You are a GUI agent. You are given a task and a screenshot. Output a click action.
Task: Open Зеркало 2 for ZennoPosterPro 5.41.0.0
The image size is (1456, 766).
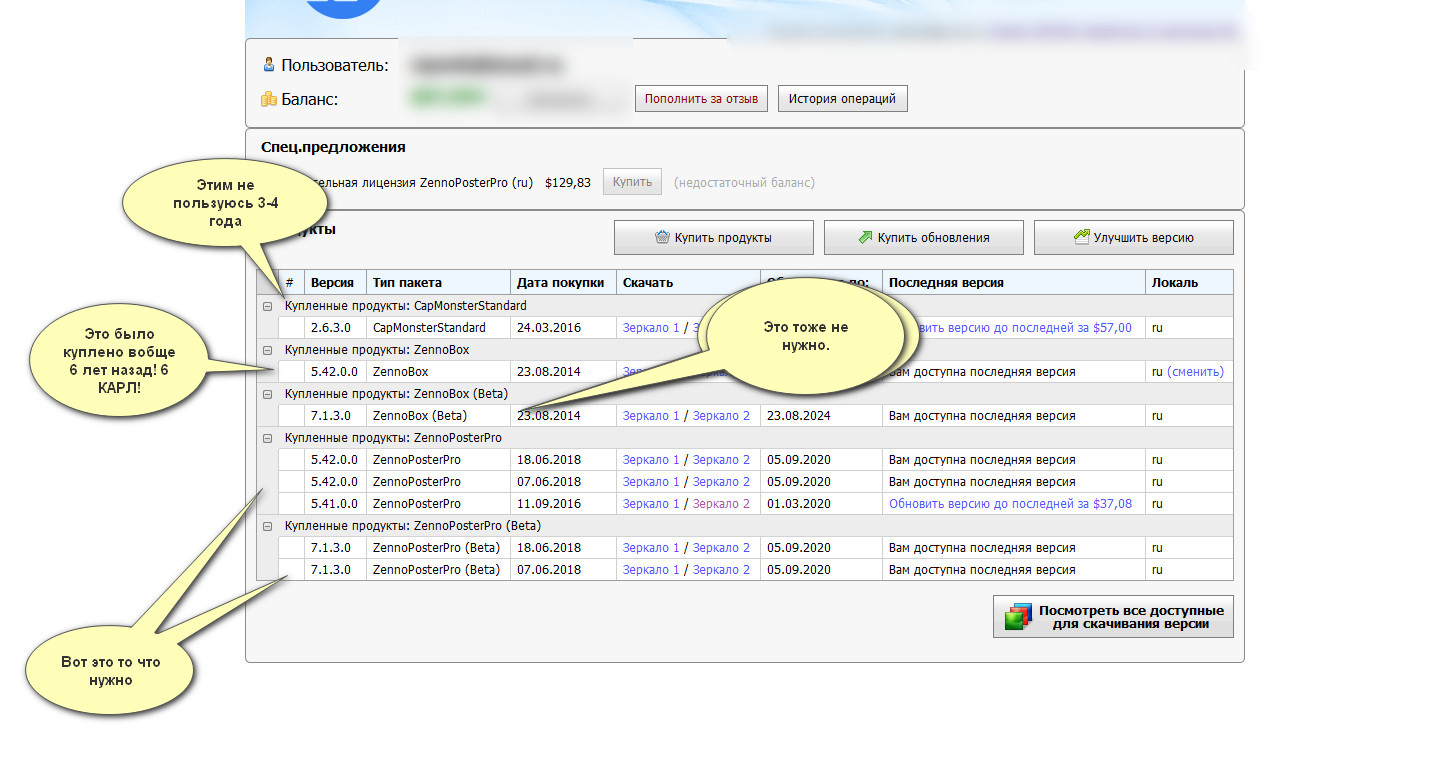(721, 504)
